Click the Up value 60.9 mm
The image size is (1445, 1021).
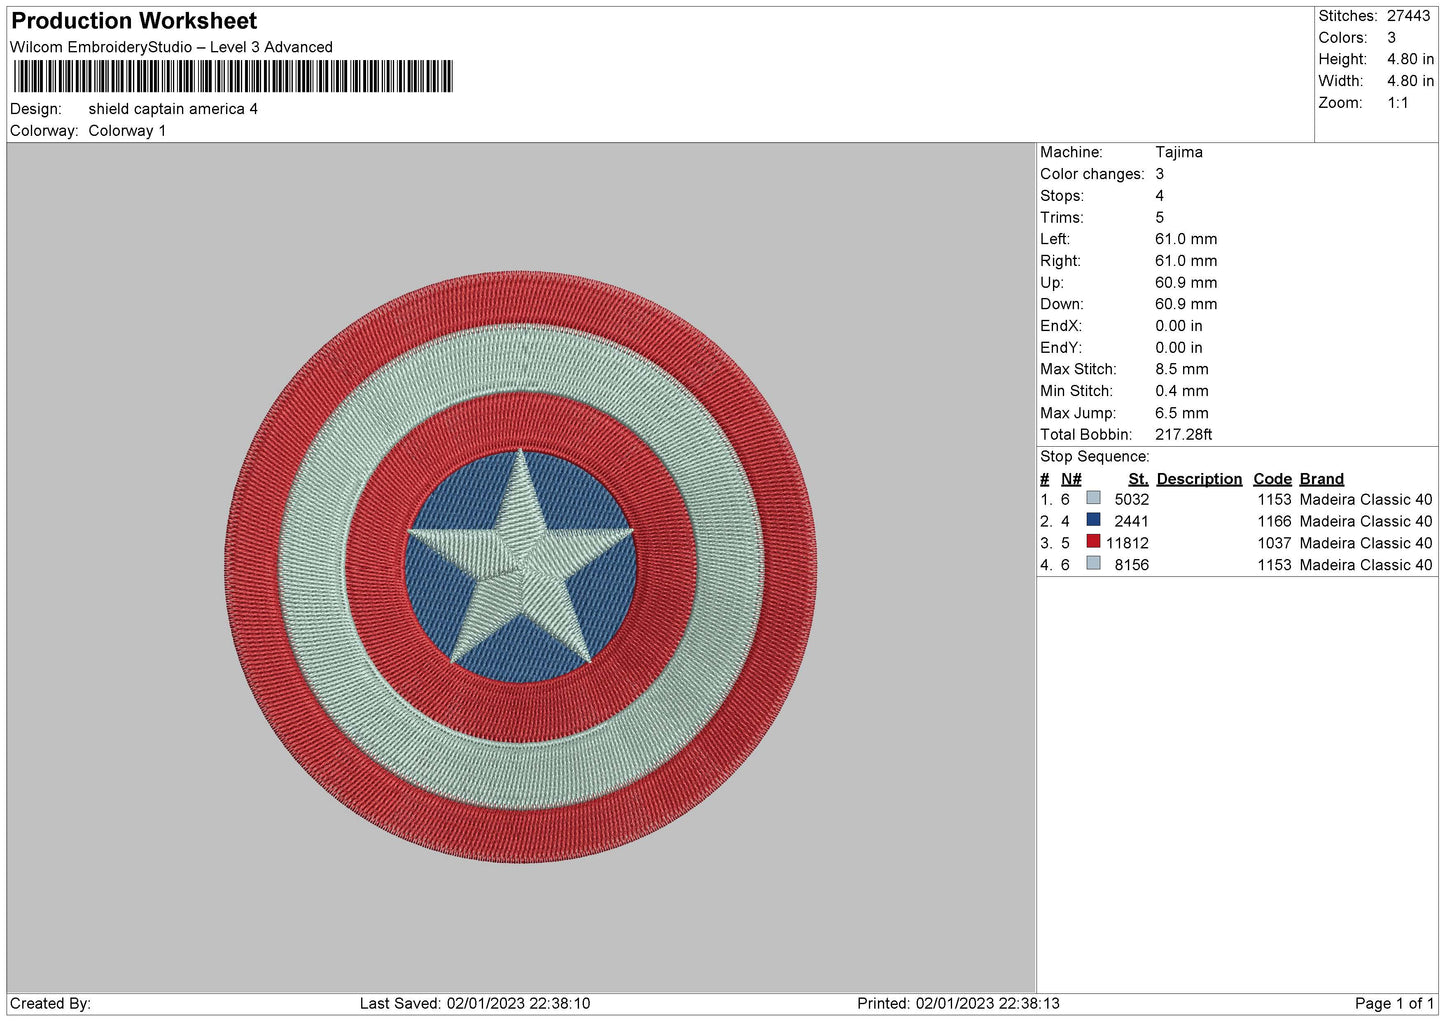pyautogui.click(x=1186, y=282)
